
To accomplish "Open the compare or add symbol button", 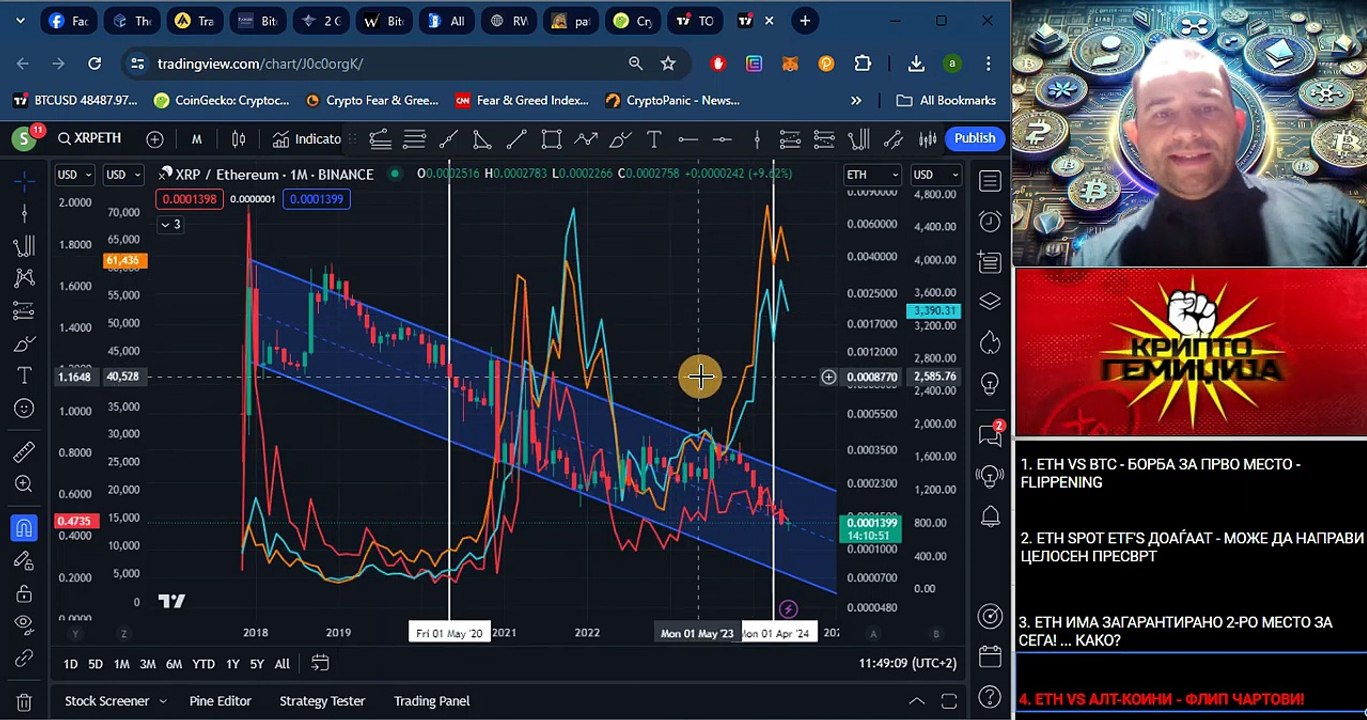I will coord(155,139).
